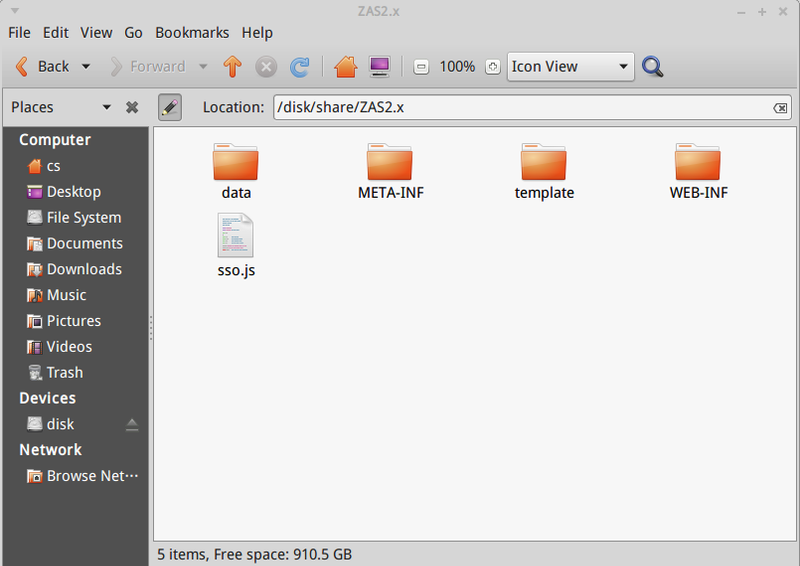
Task: Select the sso.js file
Action: [236, 246]
